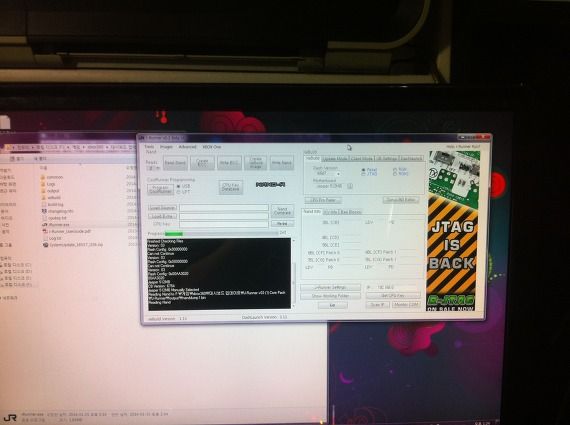Click the Create ECC button
The width and height of the screenshot is (570, 425).
(x=202, y=163)
